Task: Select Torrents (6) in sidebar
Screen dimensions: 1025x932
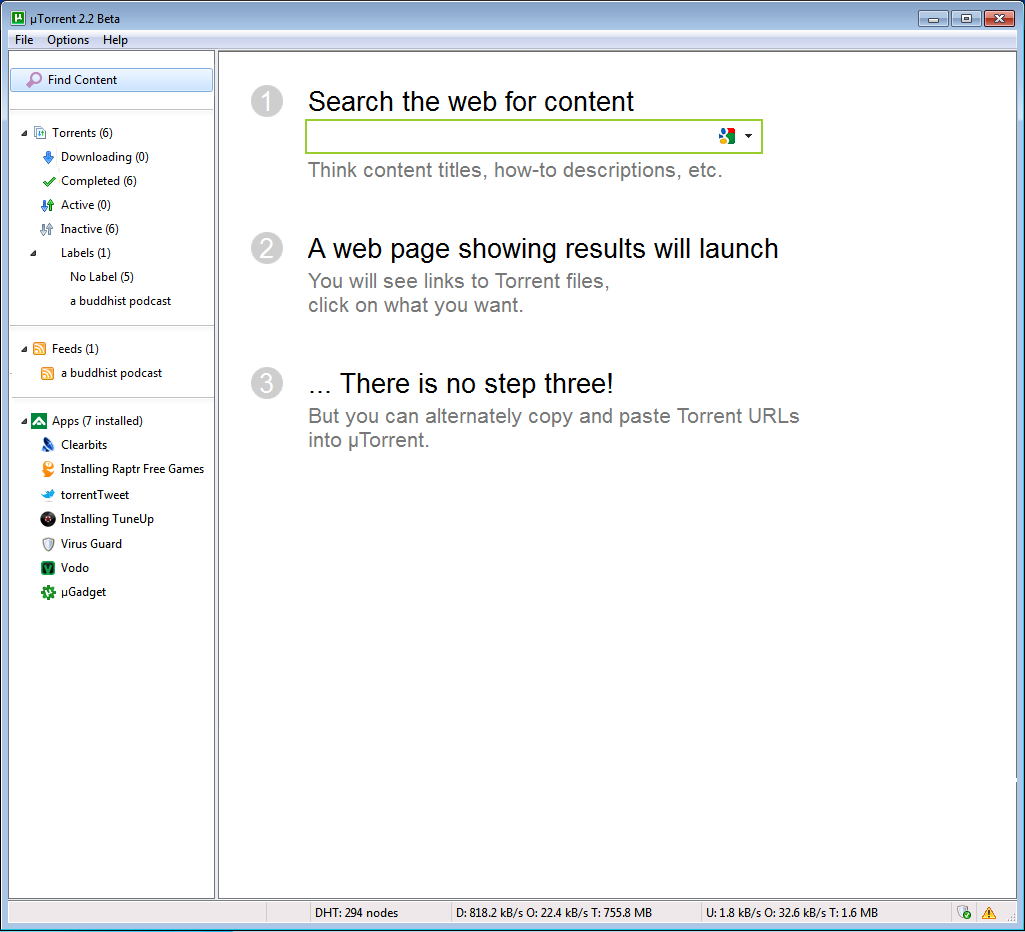Action: [82, 133]
